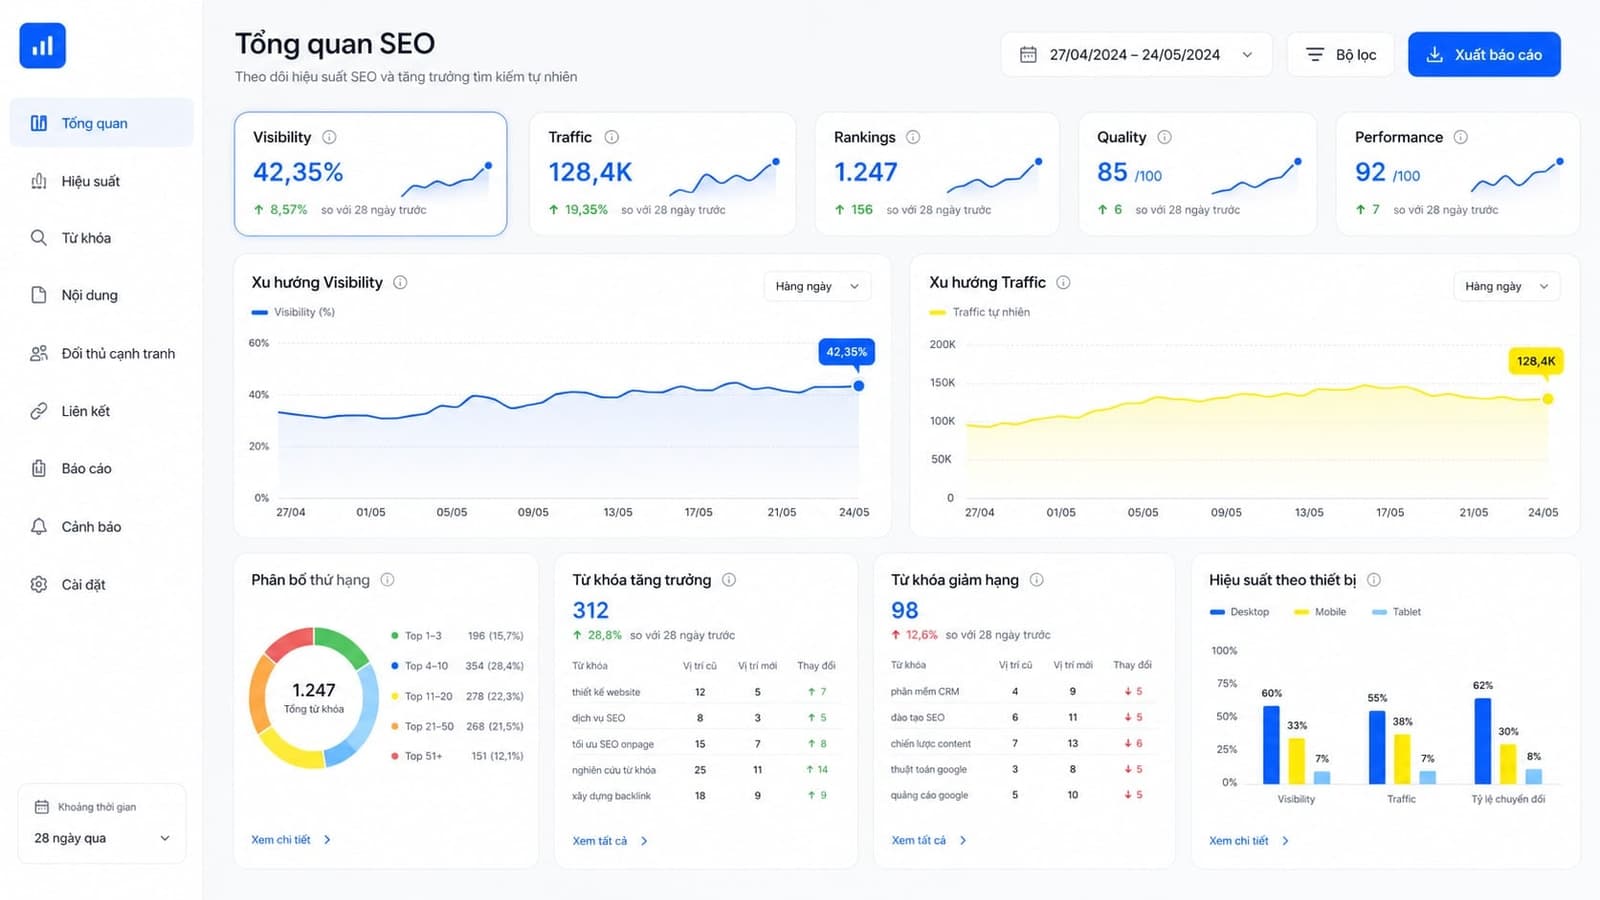Click info icon next to Quality card
This screenshot has width=1600, height=900.
coord(1164,137)
